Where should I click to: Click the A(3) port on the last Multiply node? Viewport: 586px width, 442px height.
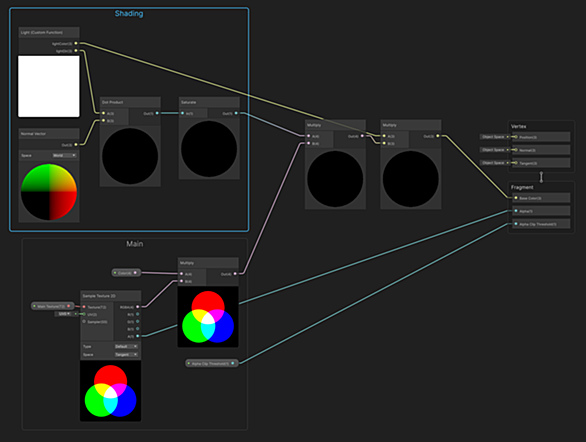click(x=384, y=136)
